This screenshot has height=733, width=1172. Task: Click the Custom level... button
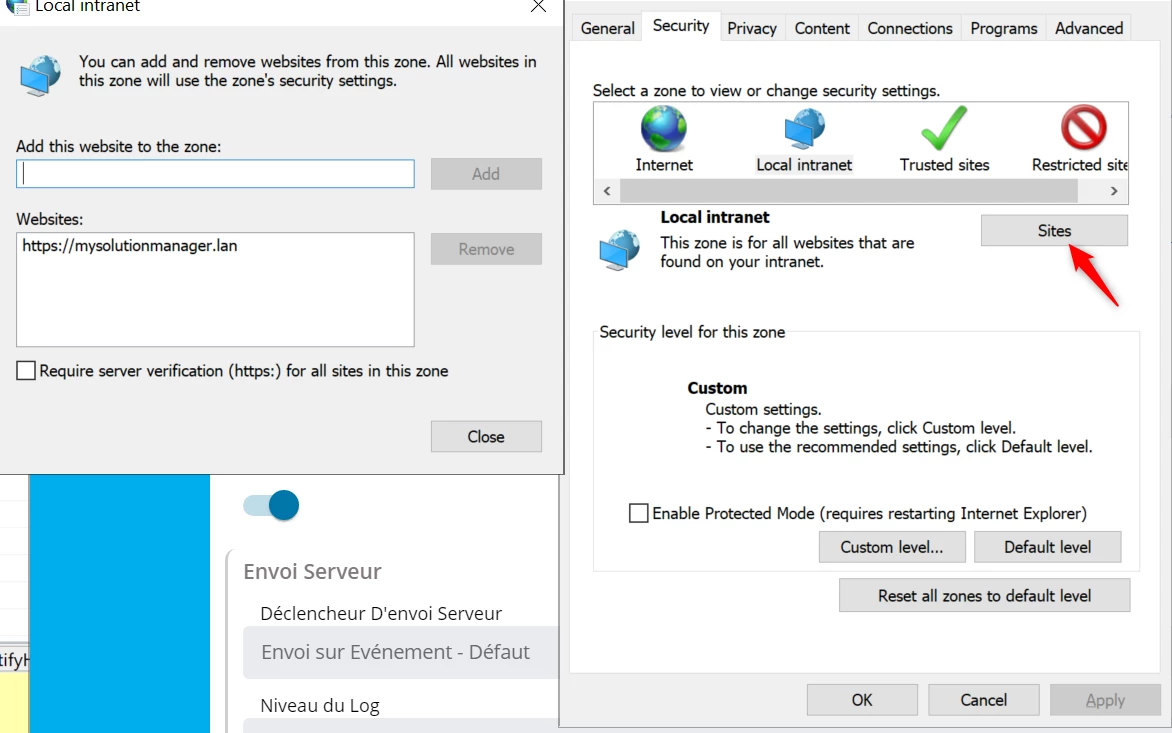[x=892, y=547]
